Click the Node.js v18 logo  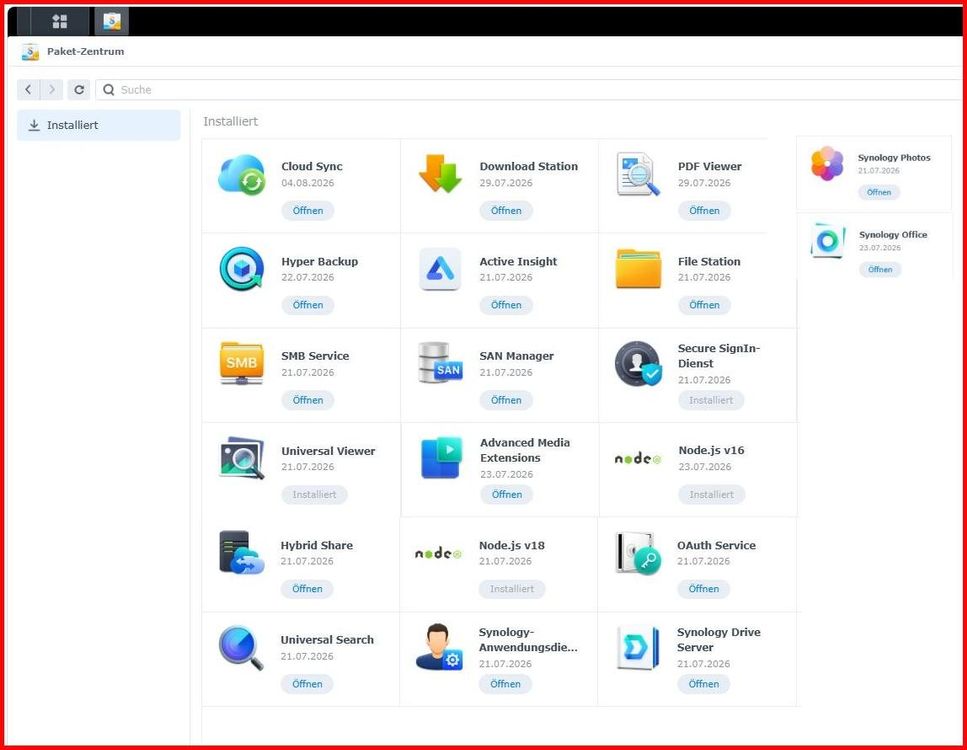[x=438, y=553]
